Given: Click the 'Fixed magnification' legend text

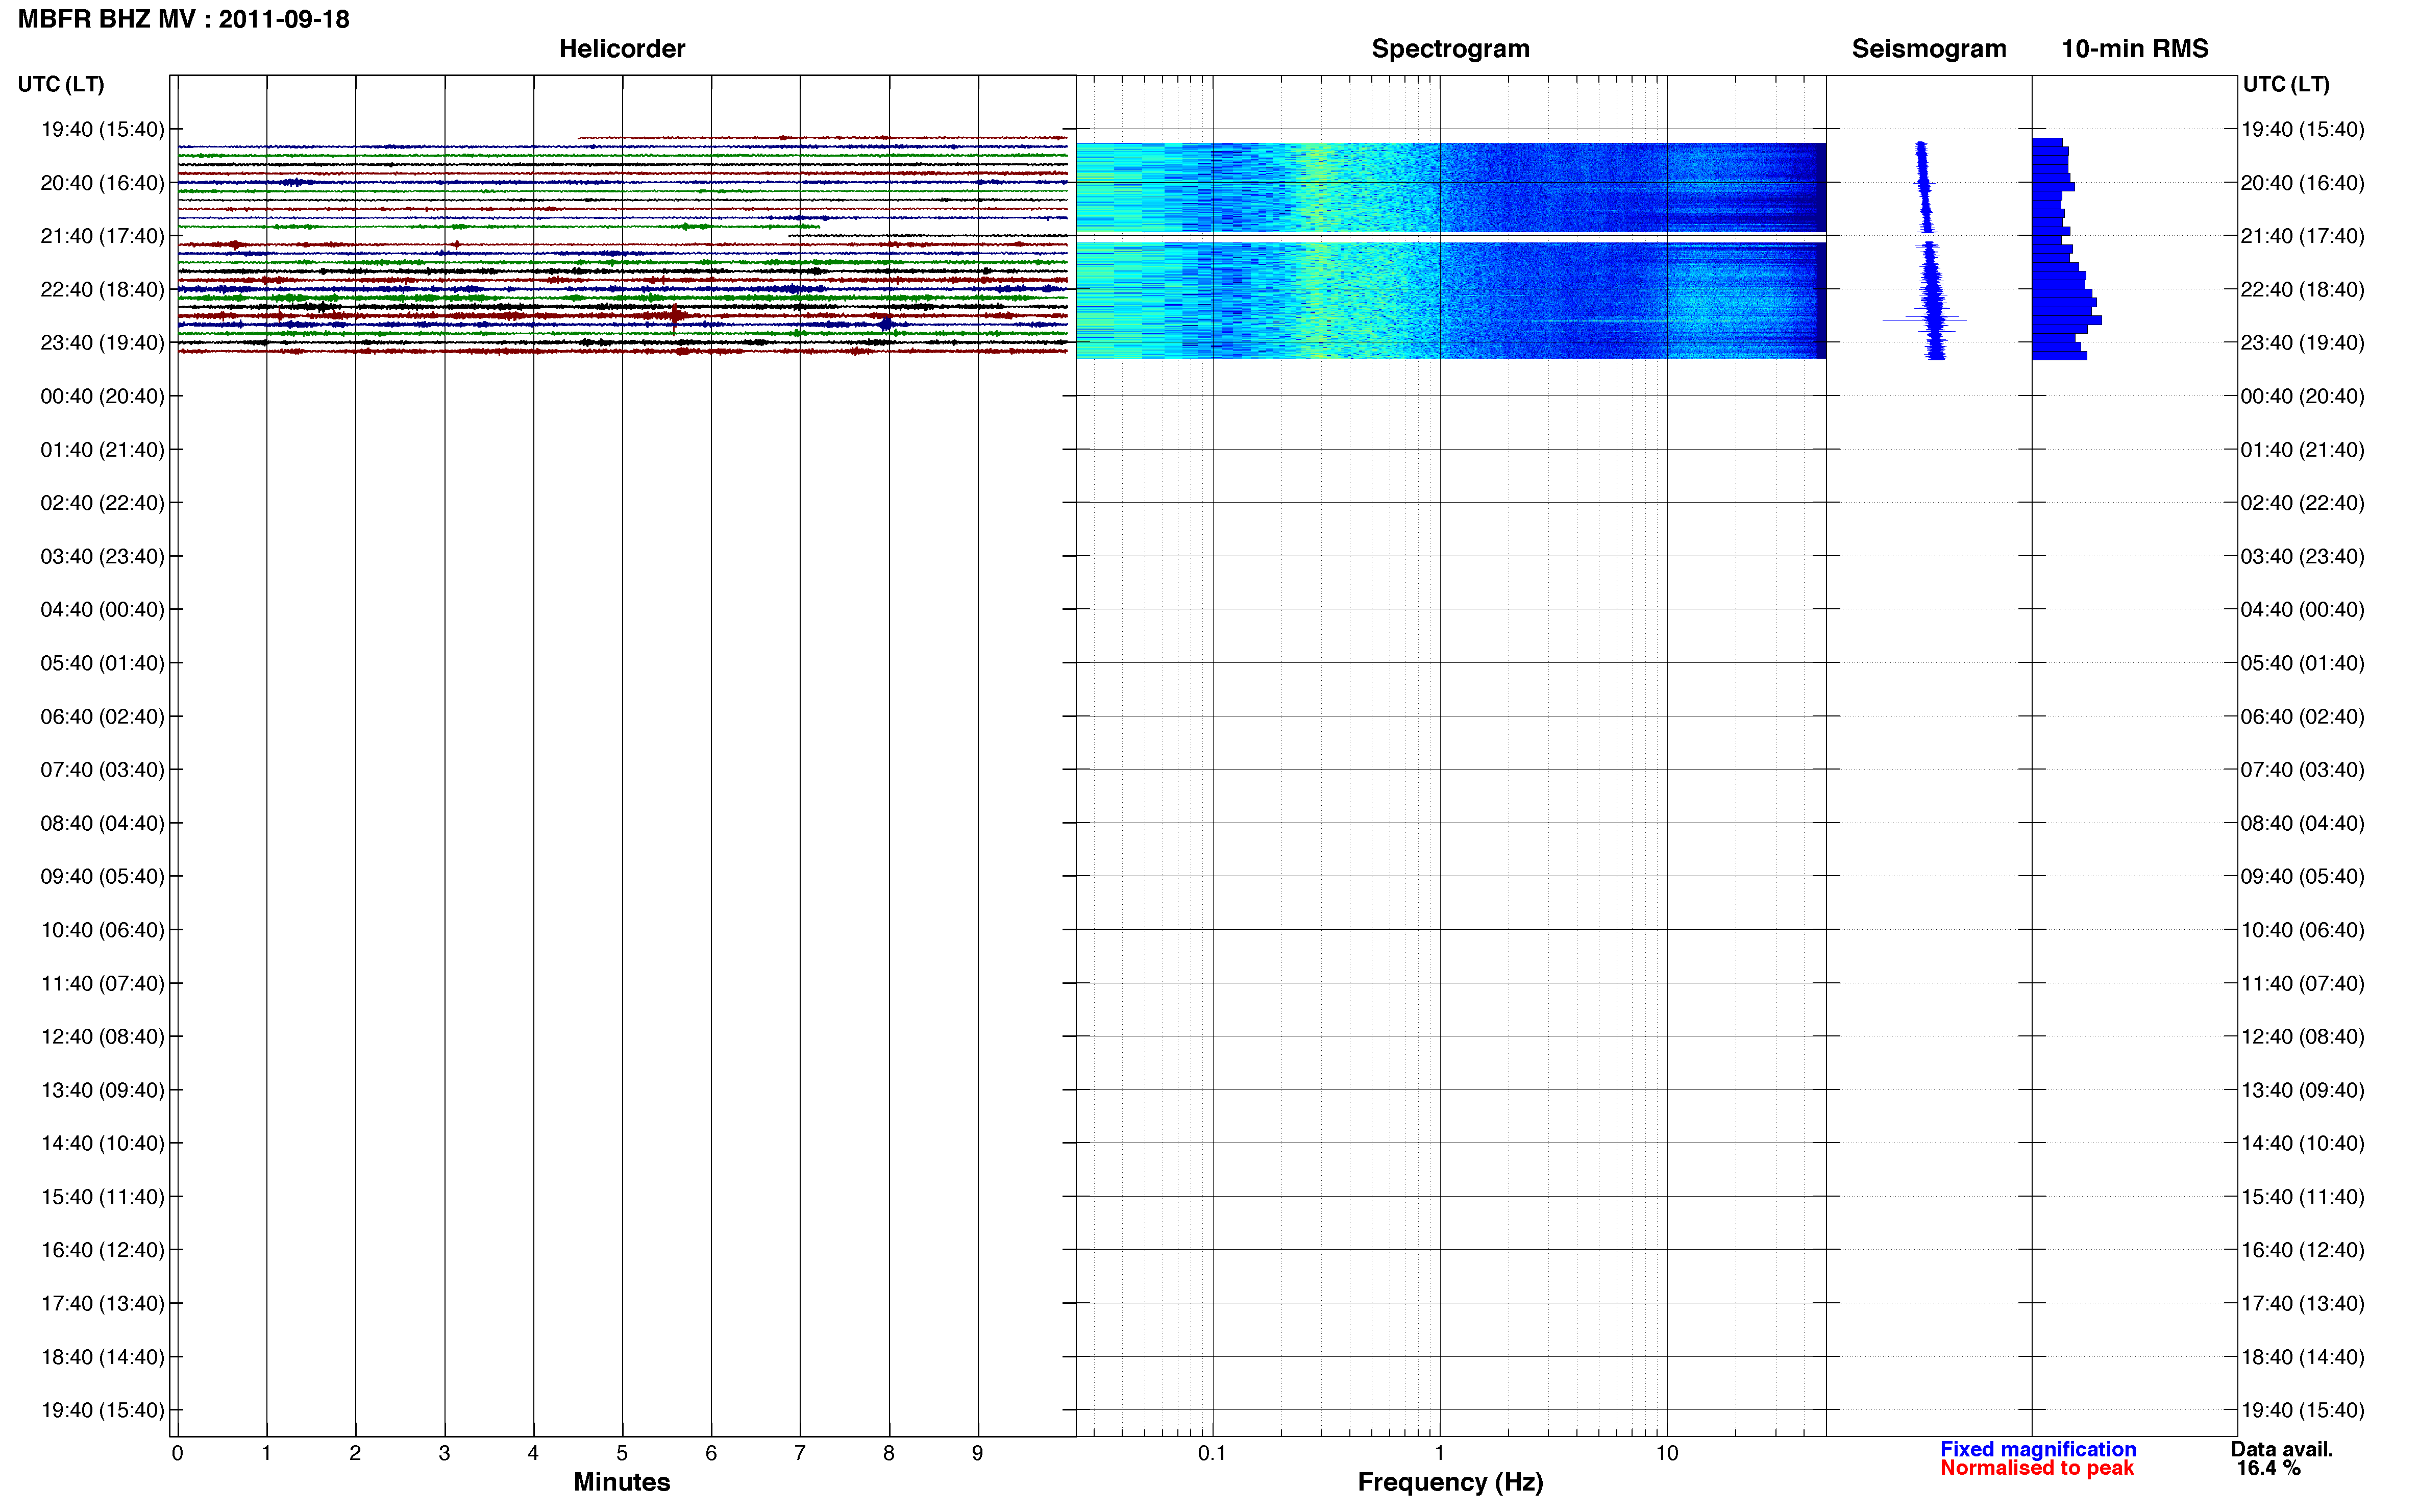Looking at the screenshot, I should click(x=2038, y=1449).
